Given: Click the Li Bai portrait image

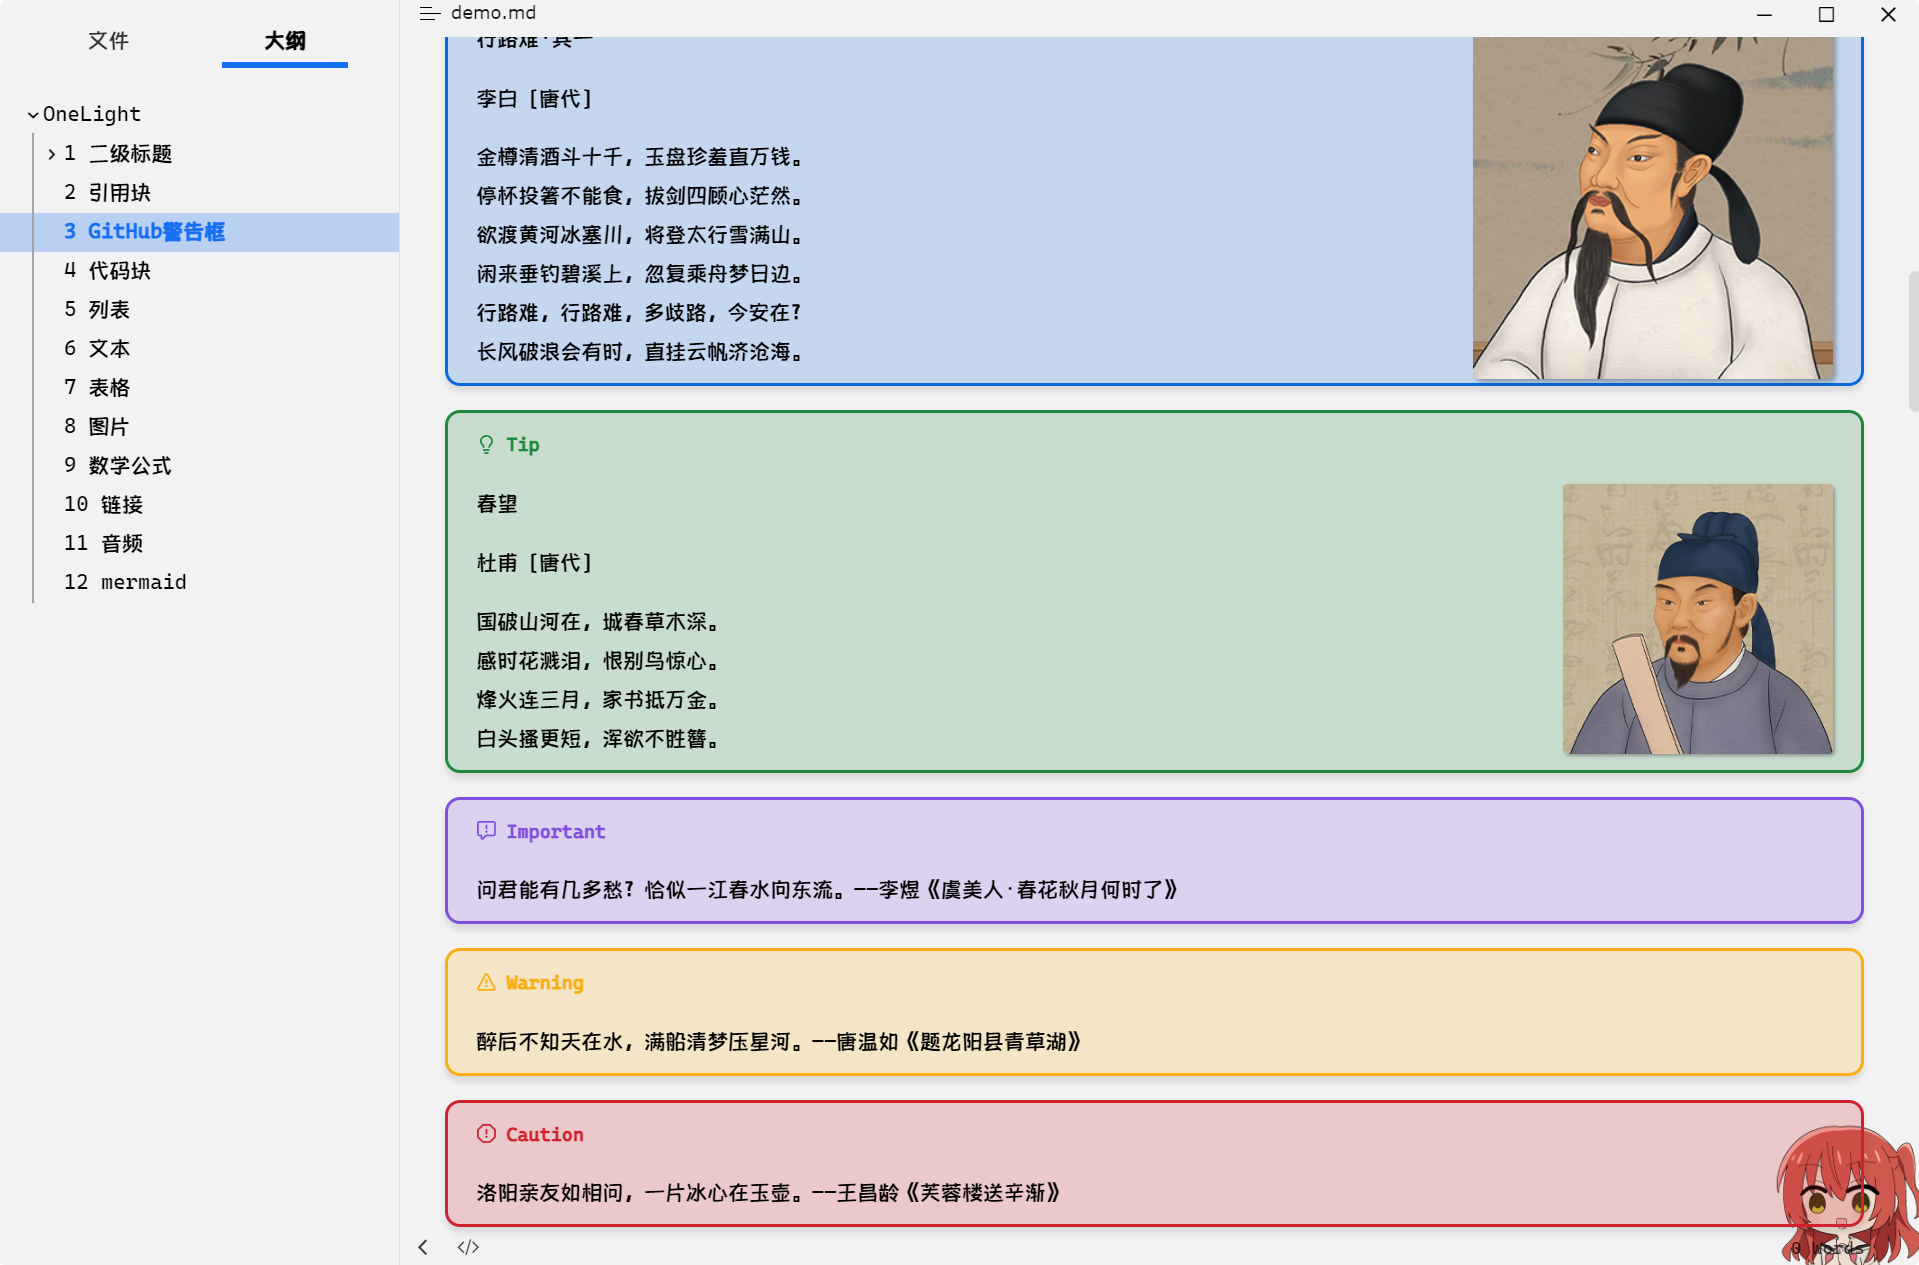Looking at the screenshot, I should point(1653,208).
